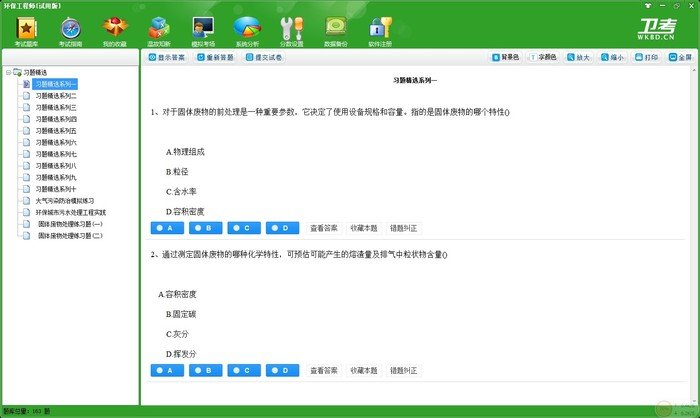Collapse the 习题精选 tree root node
Image resolution: width=700 pixels, height=418 pixels.
pos(8,72)
